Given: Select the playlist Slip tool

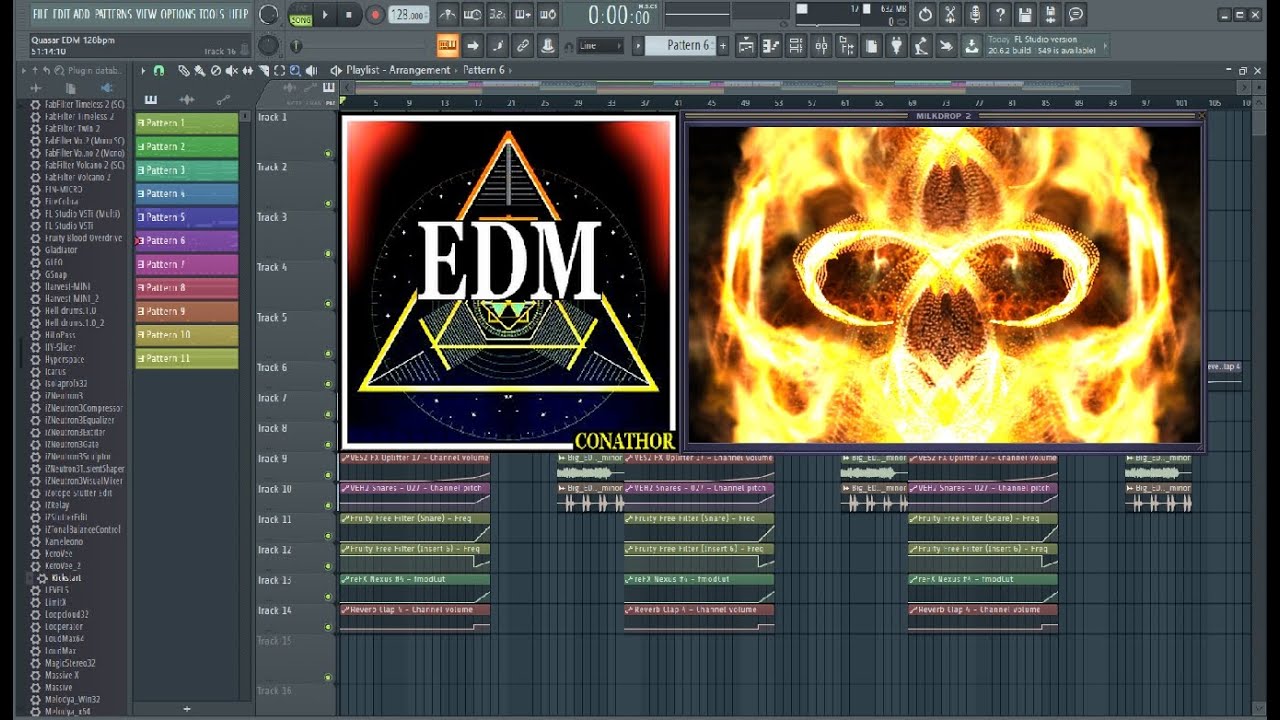Looking at the screenshot, I should click(x=248, y=71).
